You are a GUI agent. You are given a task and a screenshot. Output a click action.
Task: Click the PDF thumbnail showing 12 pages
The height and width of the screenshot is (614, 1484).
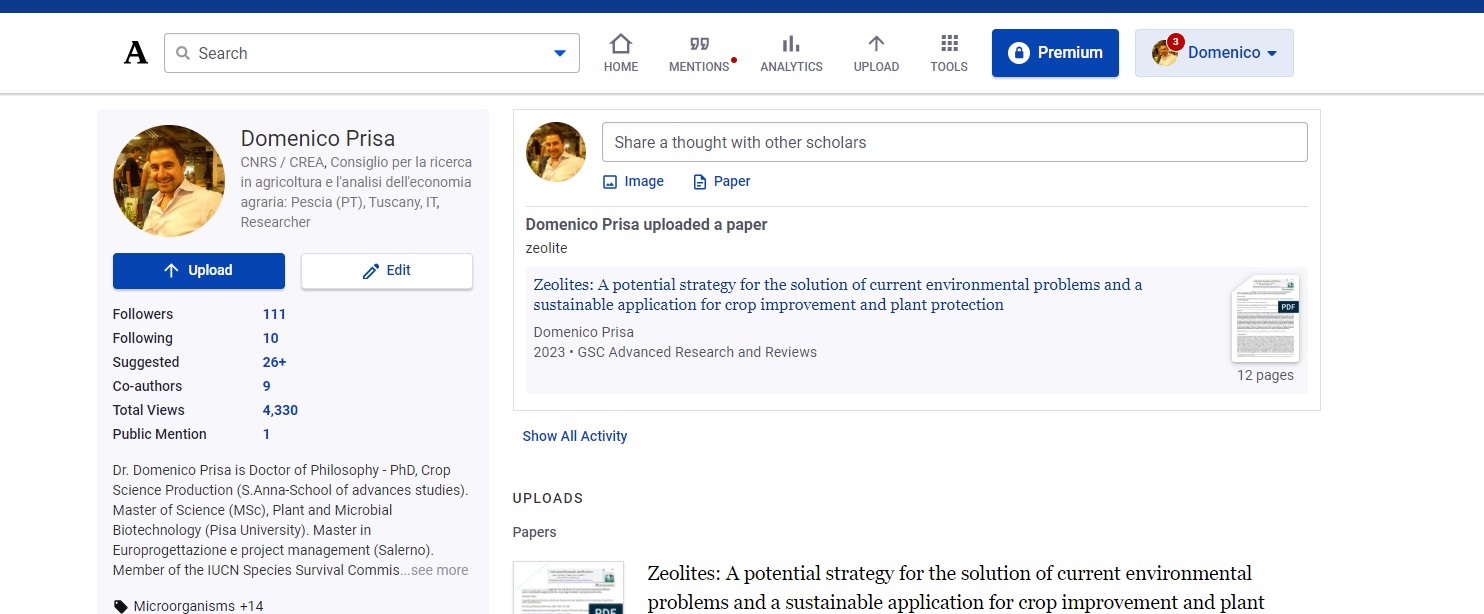tap(1265, 319)
